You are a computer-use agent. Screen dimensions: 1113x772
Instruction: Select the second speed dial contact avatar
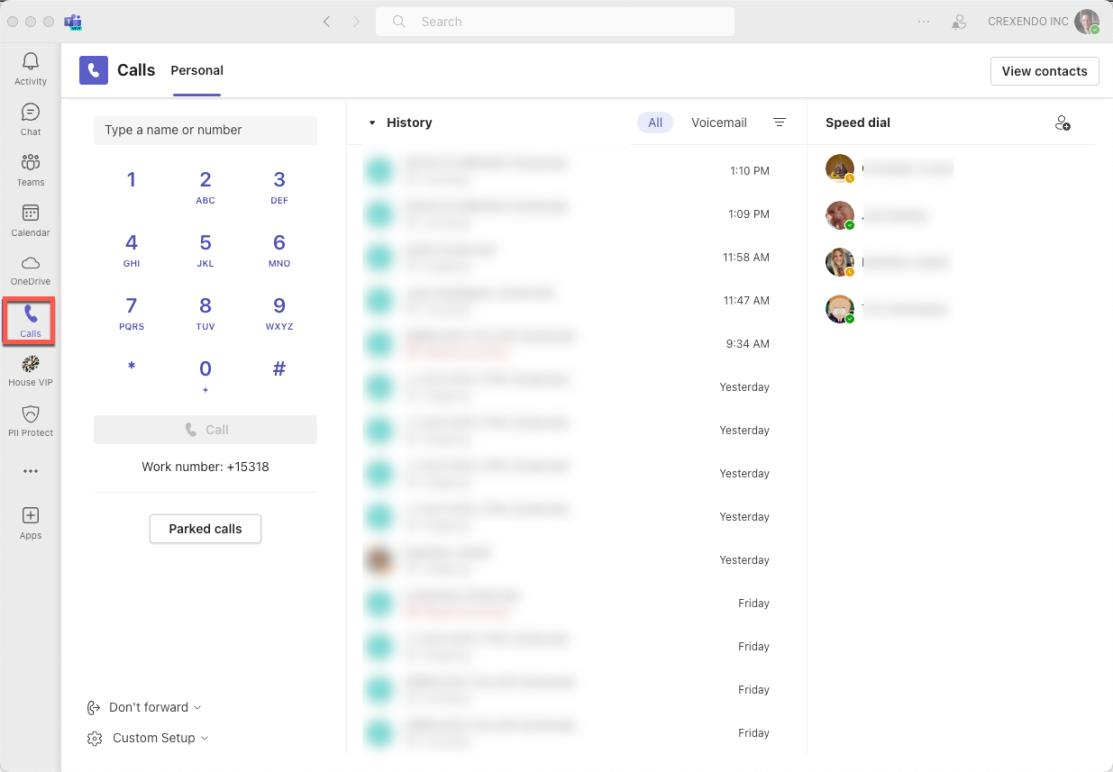[840, 215]
